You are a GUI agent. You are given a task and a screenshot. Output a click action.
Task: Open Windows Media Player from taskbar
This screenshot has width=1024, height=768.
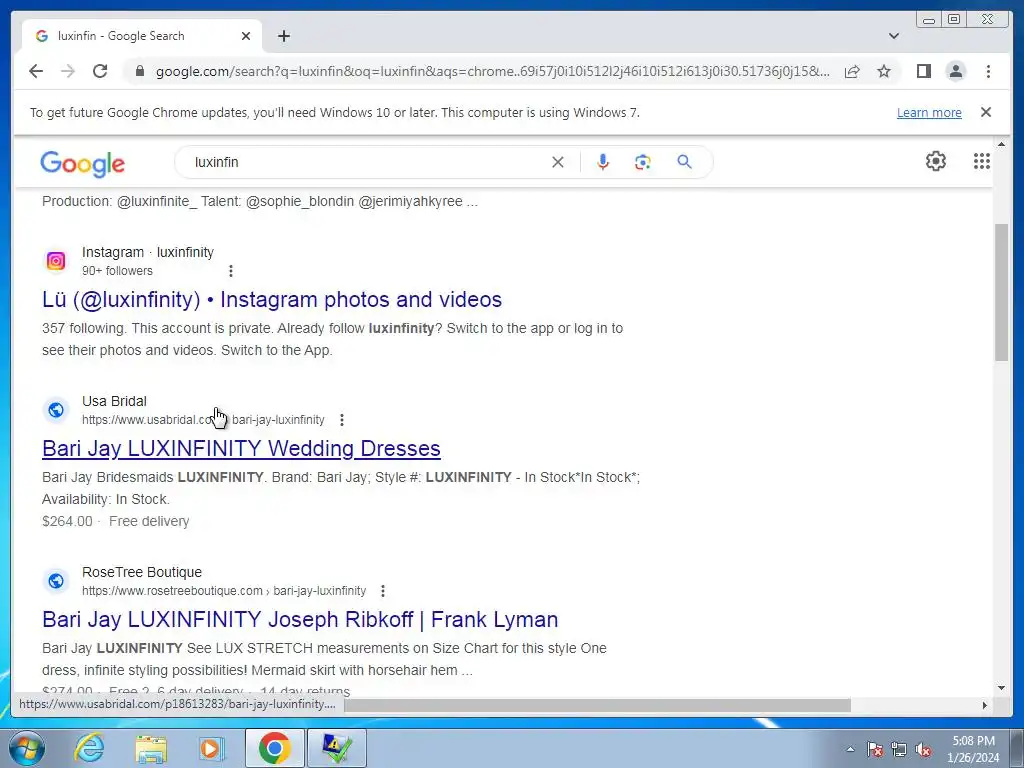coord(211,748)
